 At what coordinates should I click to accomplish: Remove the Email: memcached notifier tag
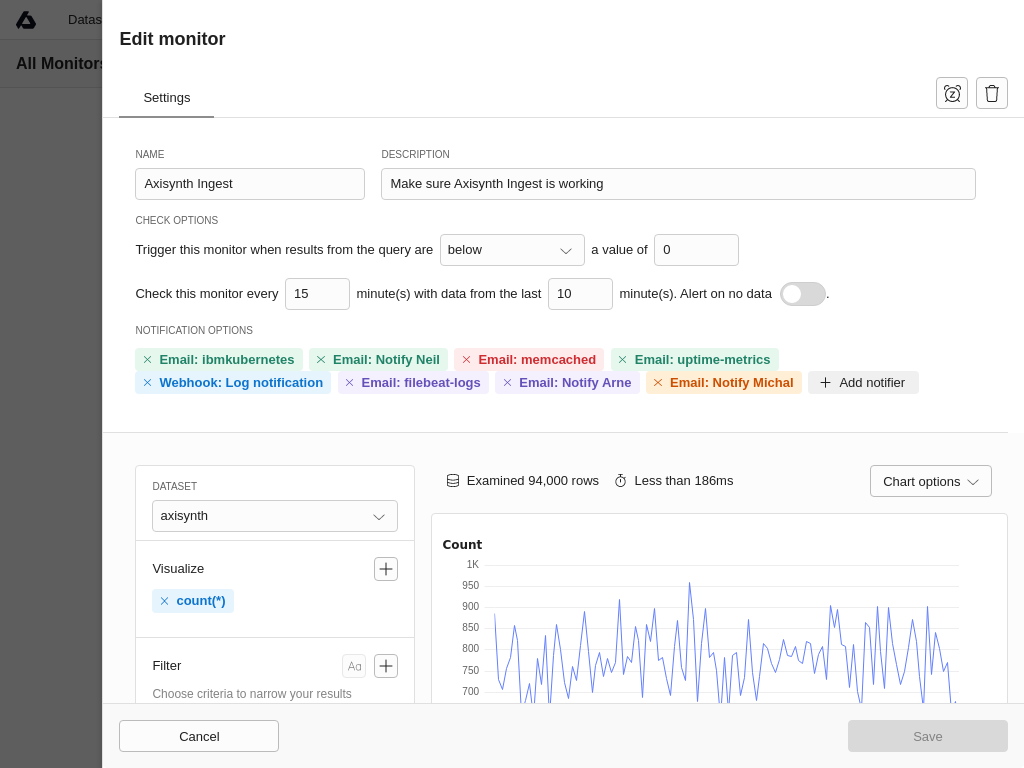click(x=466, y=360)
